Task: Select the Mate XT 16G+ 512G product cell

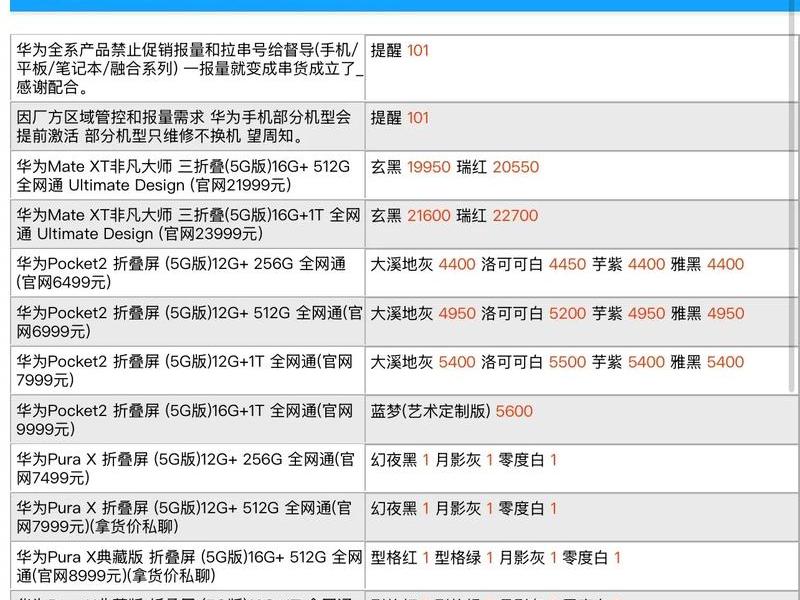Action: (187, 176)
